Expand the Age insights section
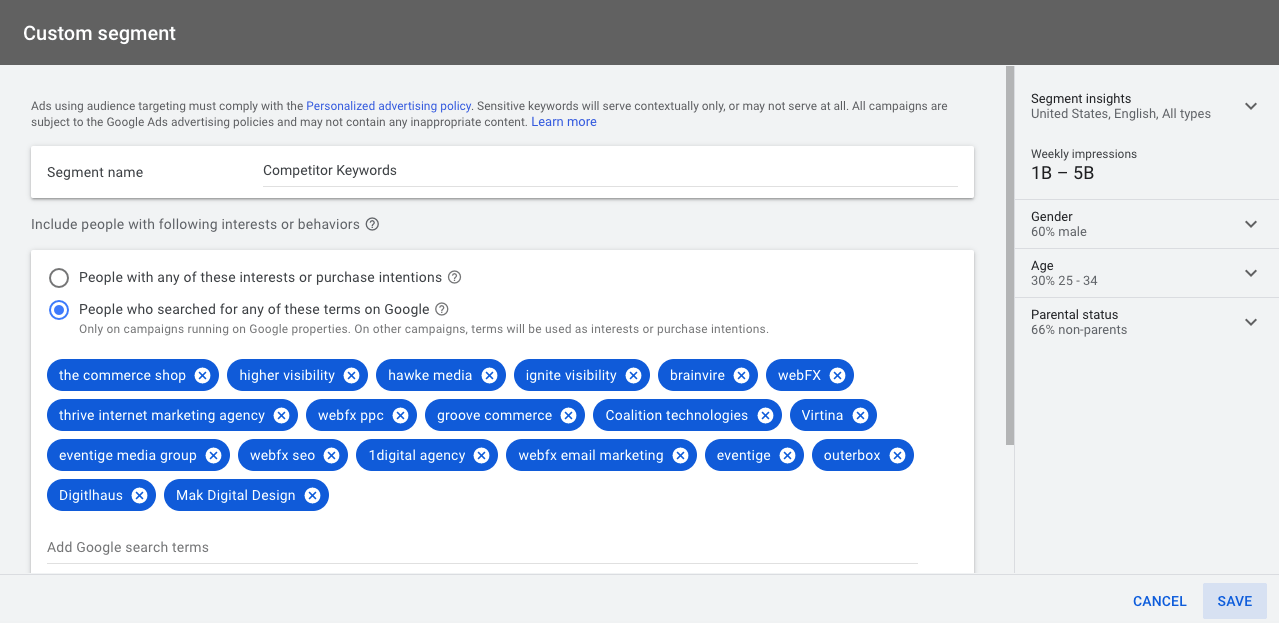 coord(1250,273)
